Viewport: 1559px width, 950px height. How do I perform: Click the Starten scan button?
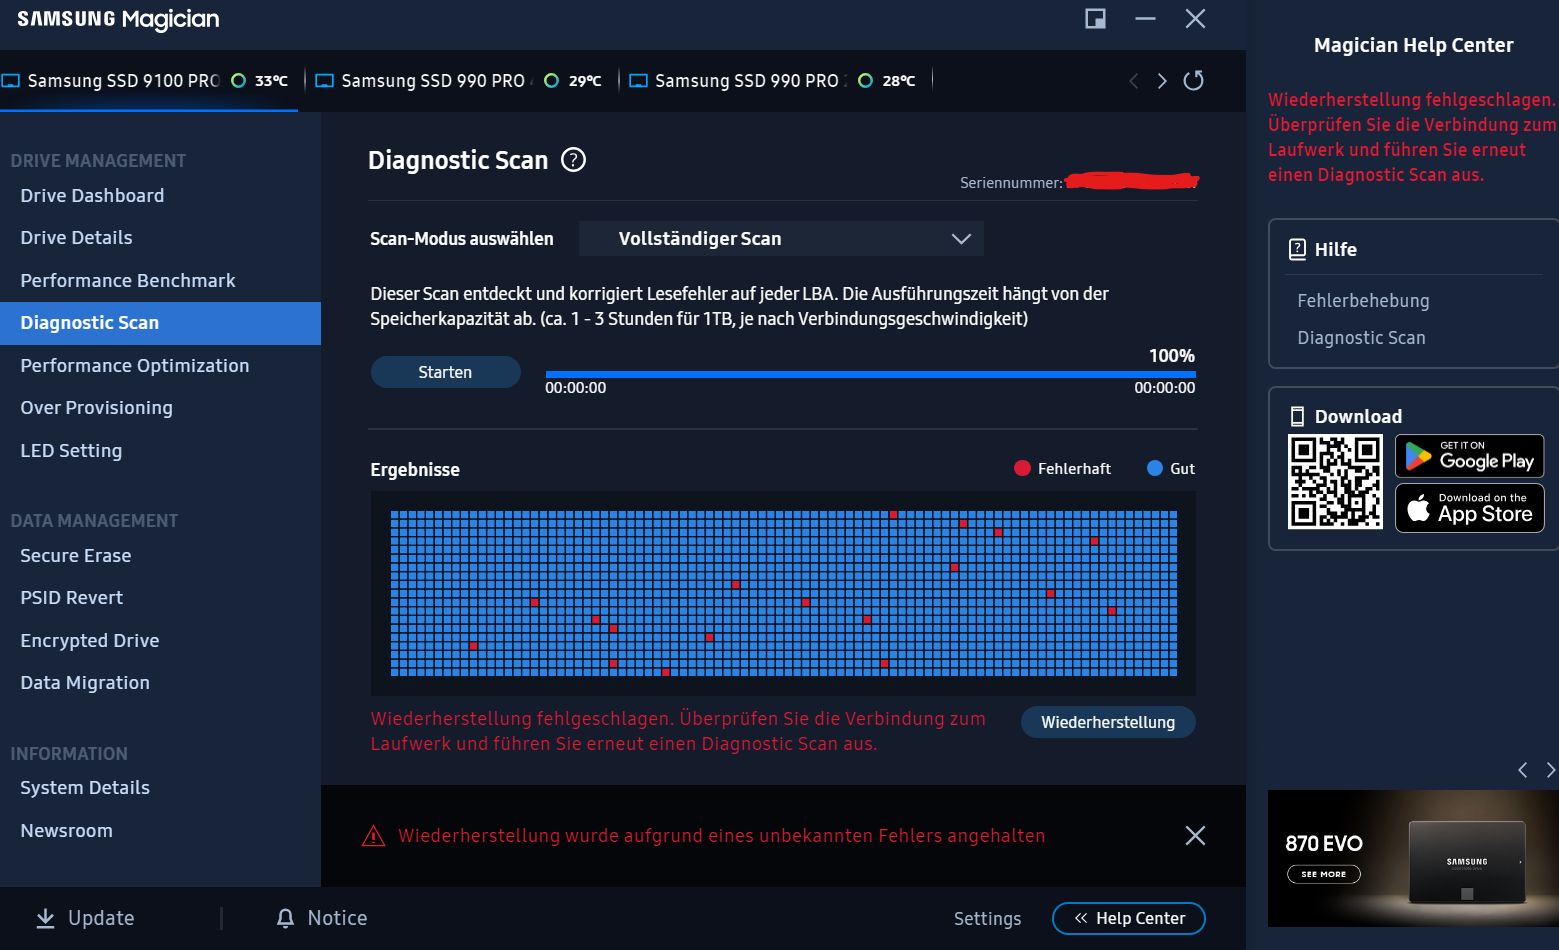445,372
